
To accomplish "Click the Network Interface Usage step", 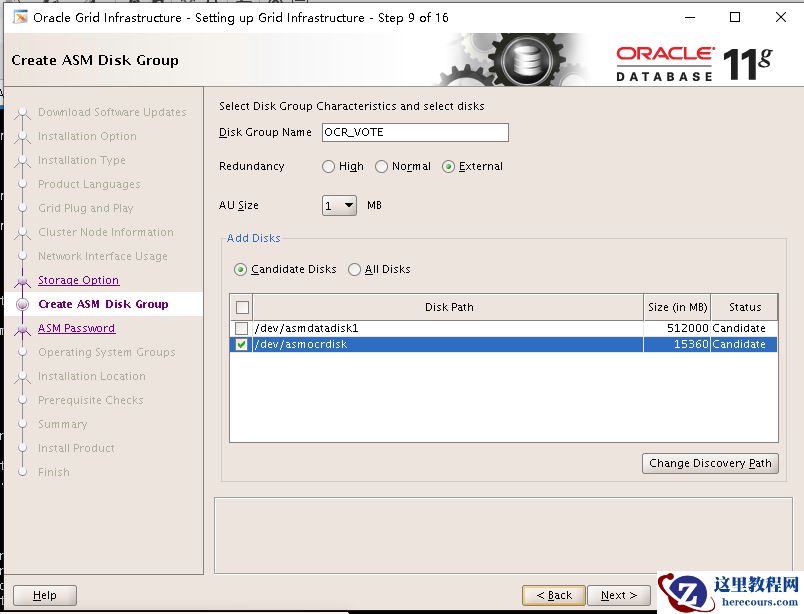I will (x=103, y=256).
